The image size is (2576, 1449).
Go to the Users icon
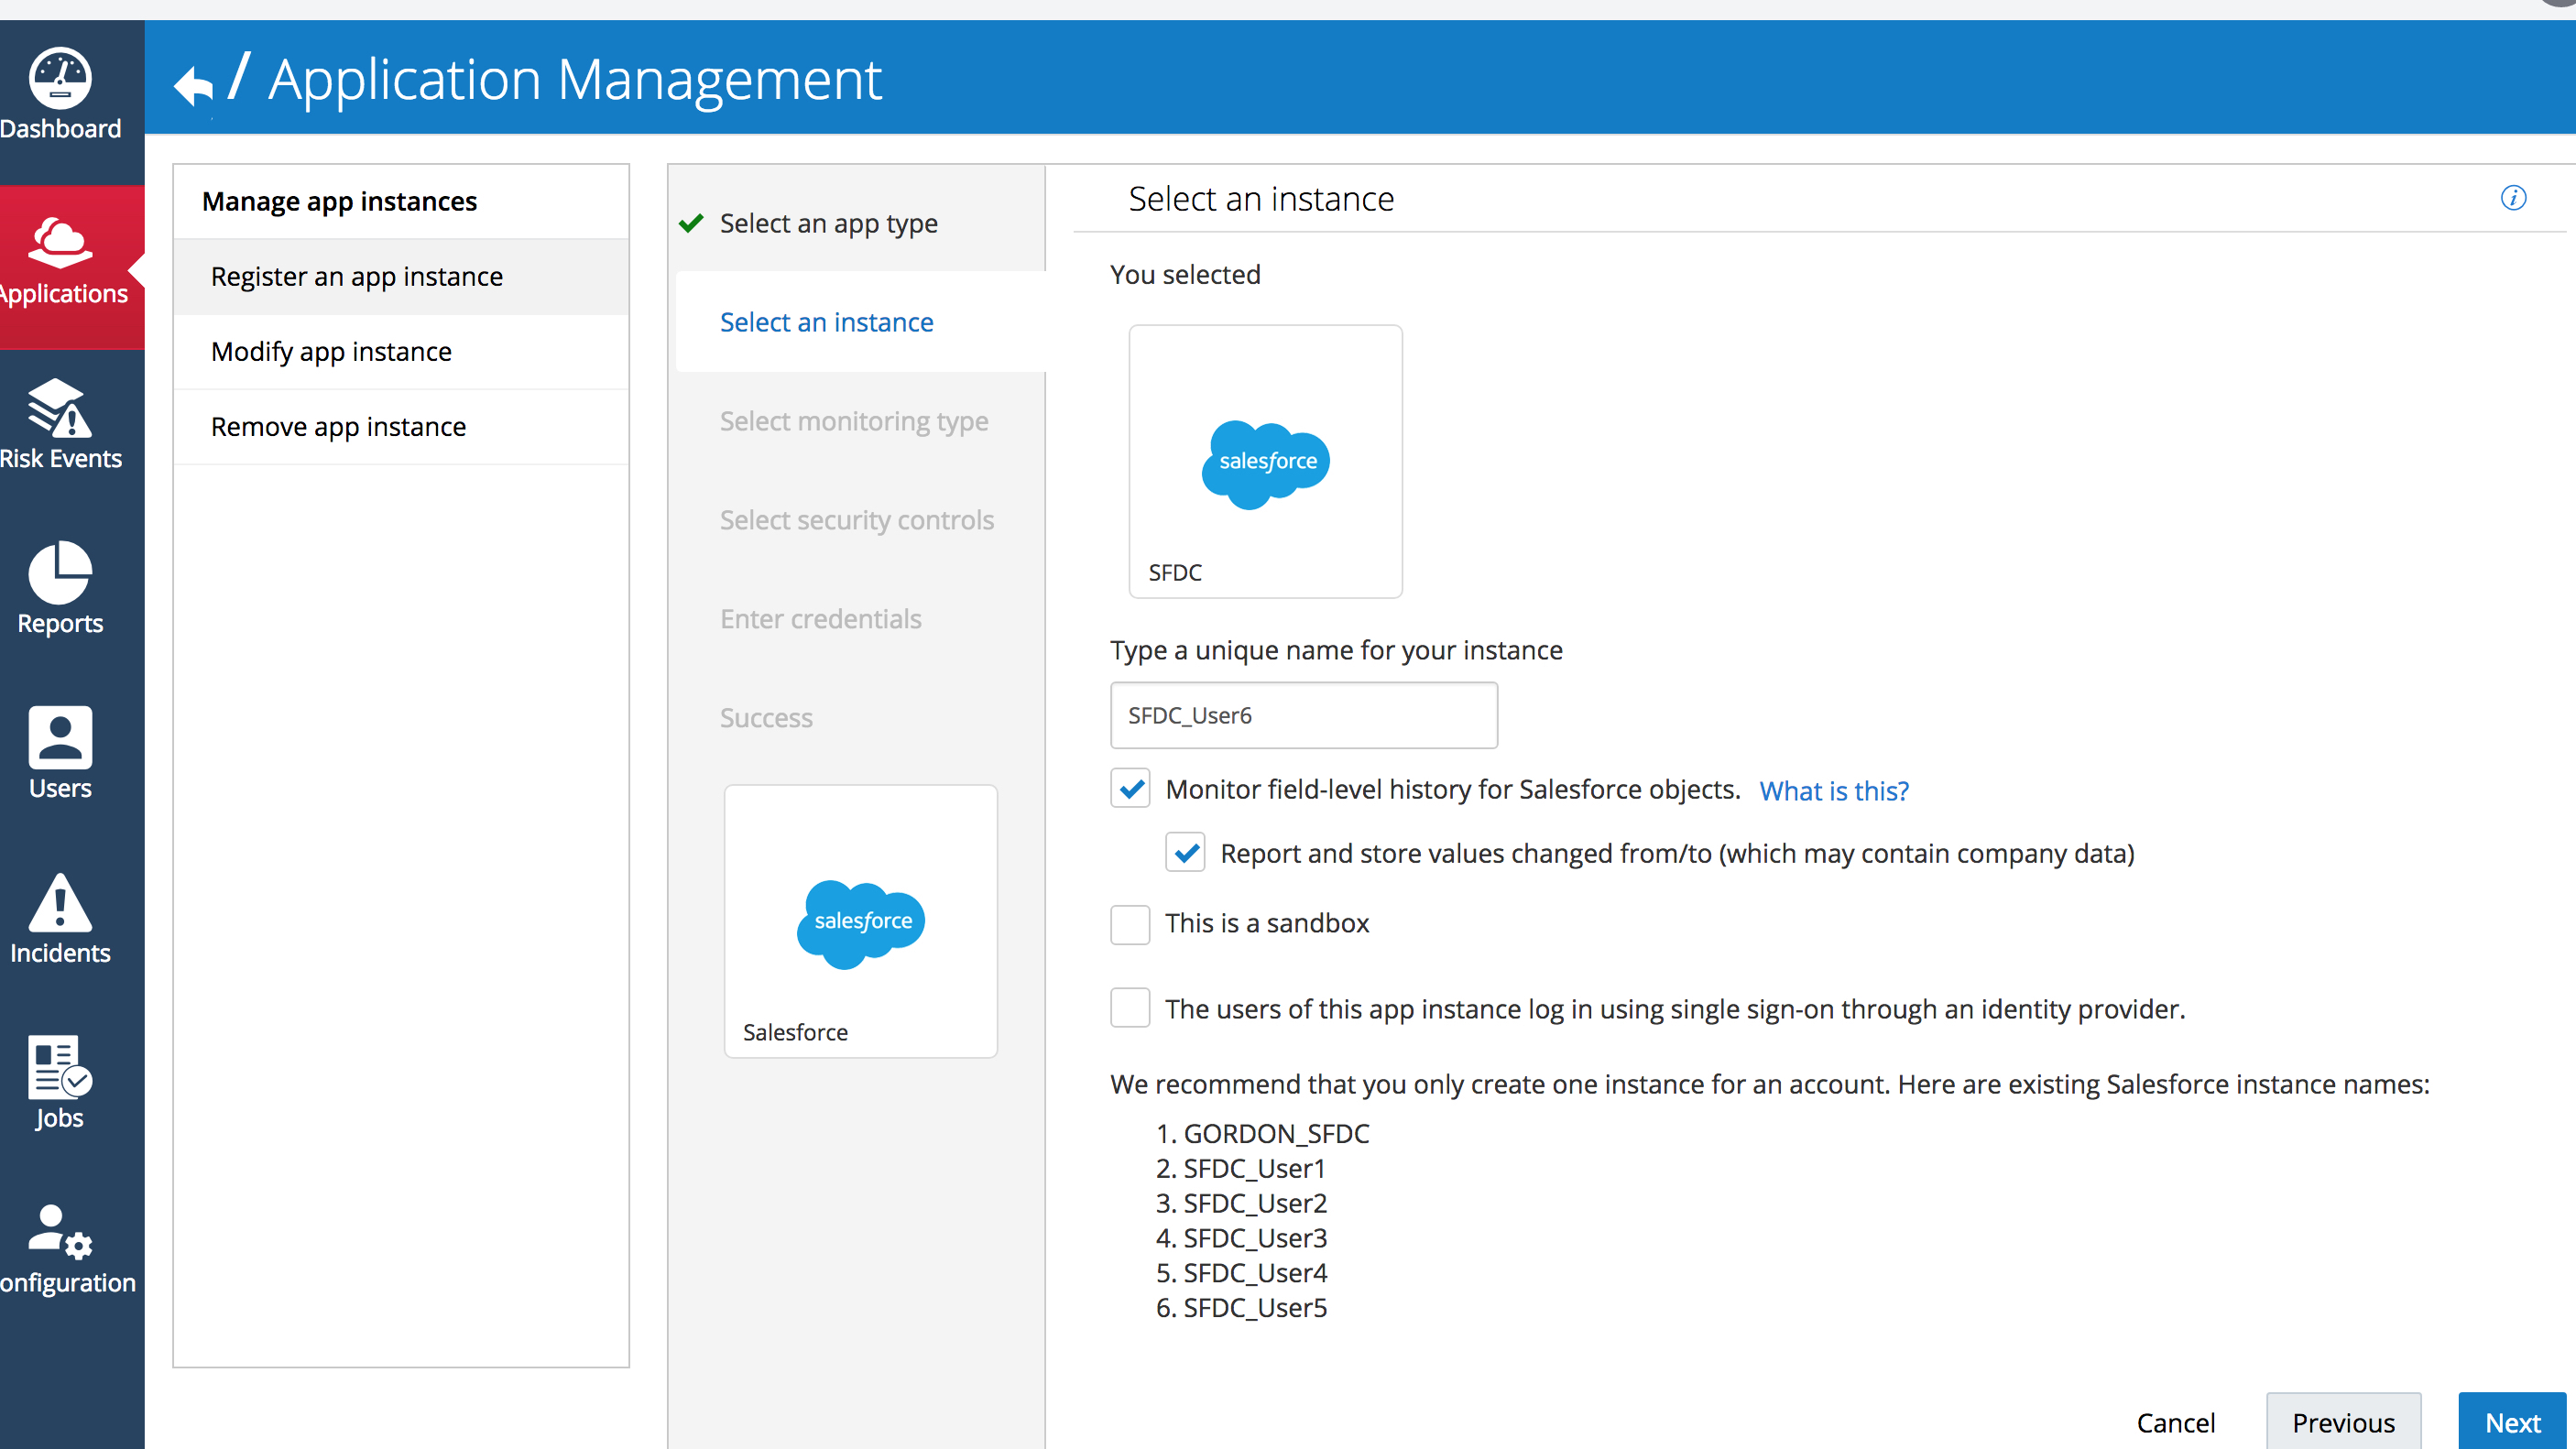60,738
